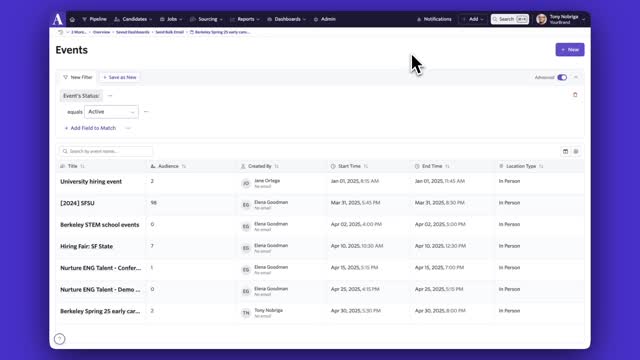Open the Reports menu
This screenshot has width=640, height=360.
pyautogui.click(x=245, y=19)
